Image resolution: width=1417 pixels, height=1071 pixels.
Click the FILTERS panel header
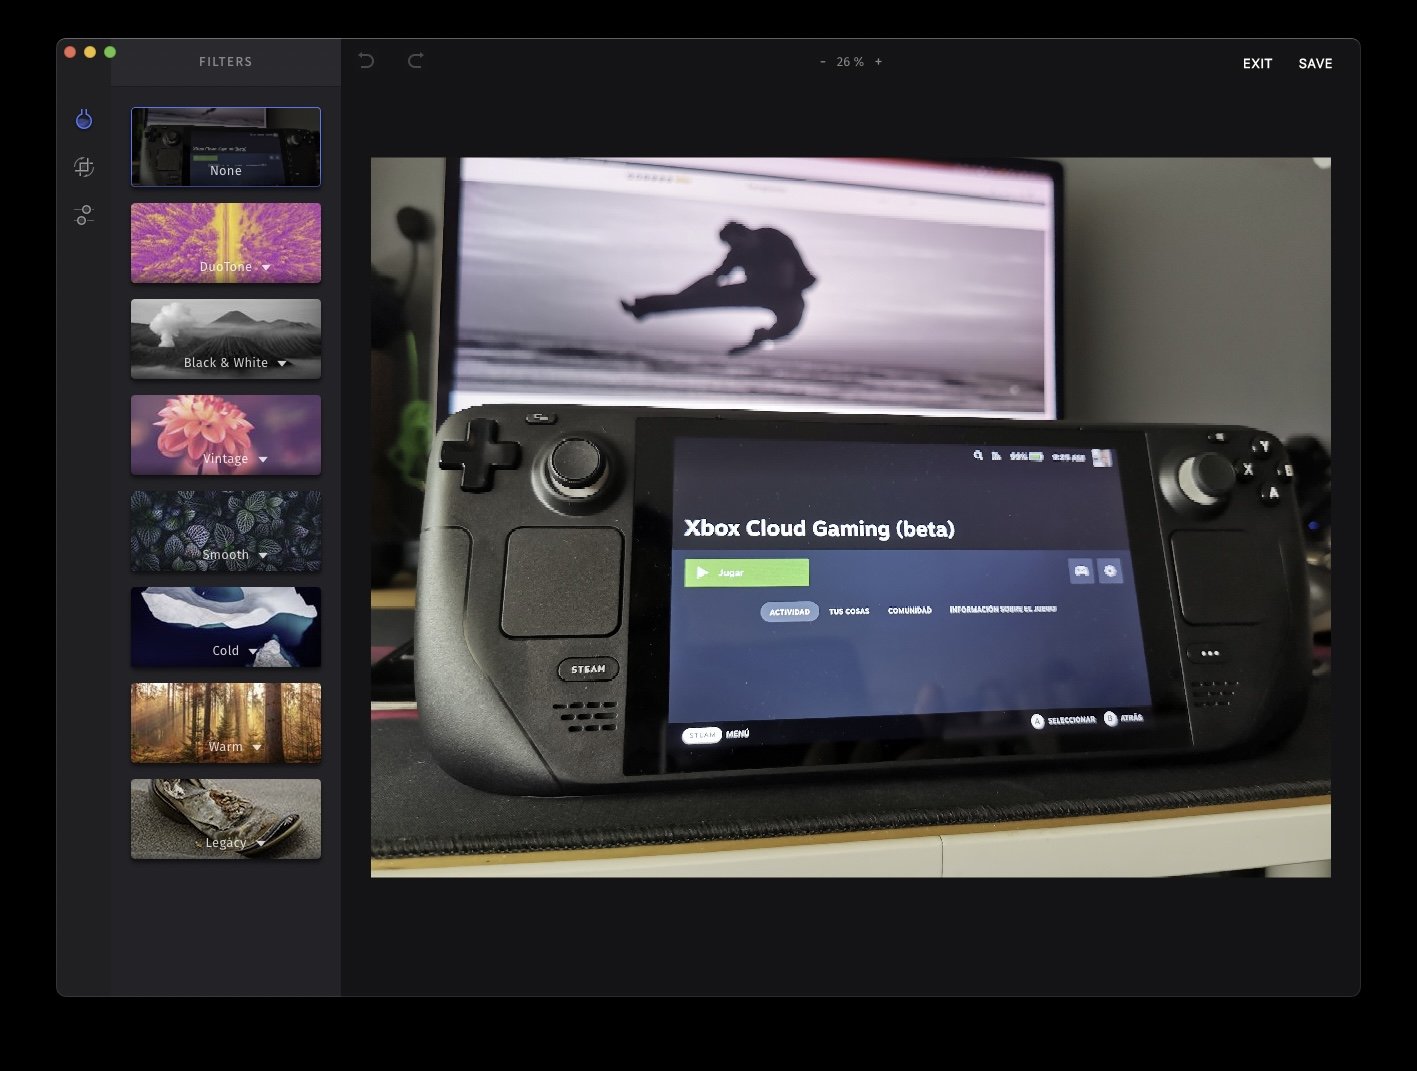pyautogui.click(x=225, y=62)
